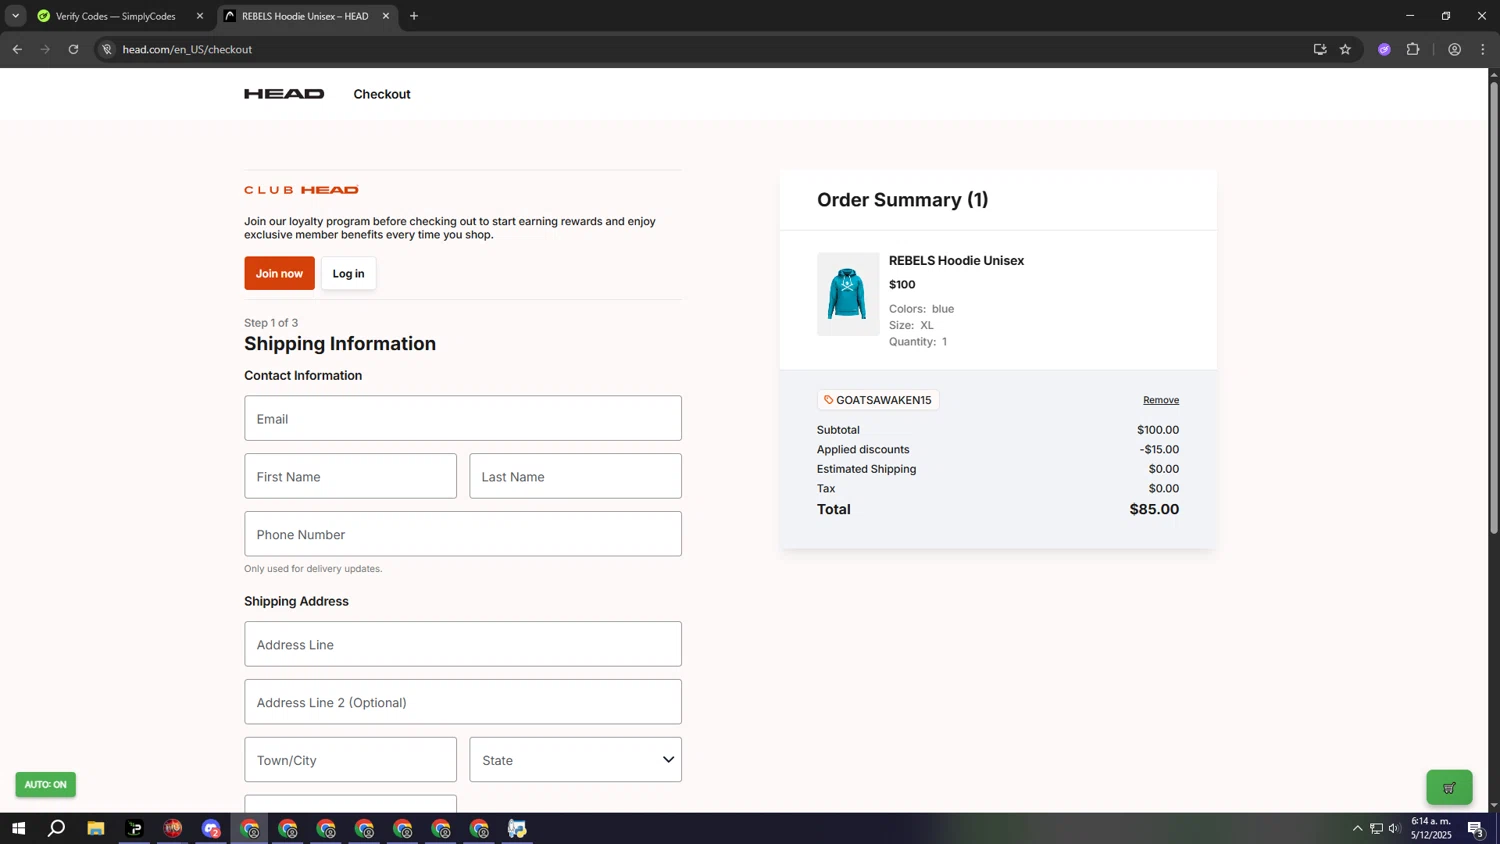
Task: Open the Python taskbar icon
Action: pos(517,828)
